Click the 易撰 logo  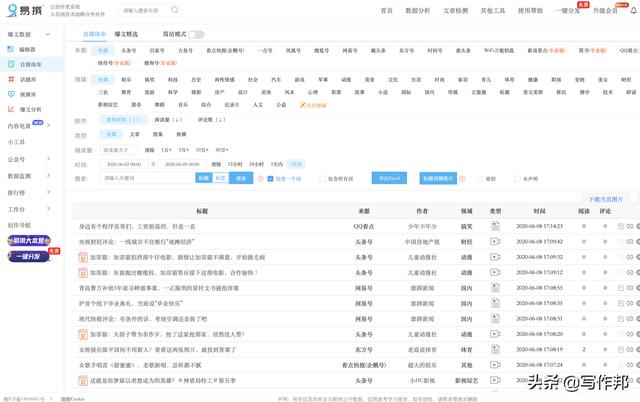point(24,10)
